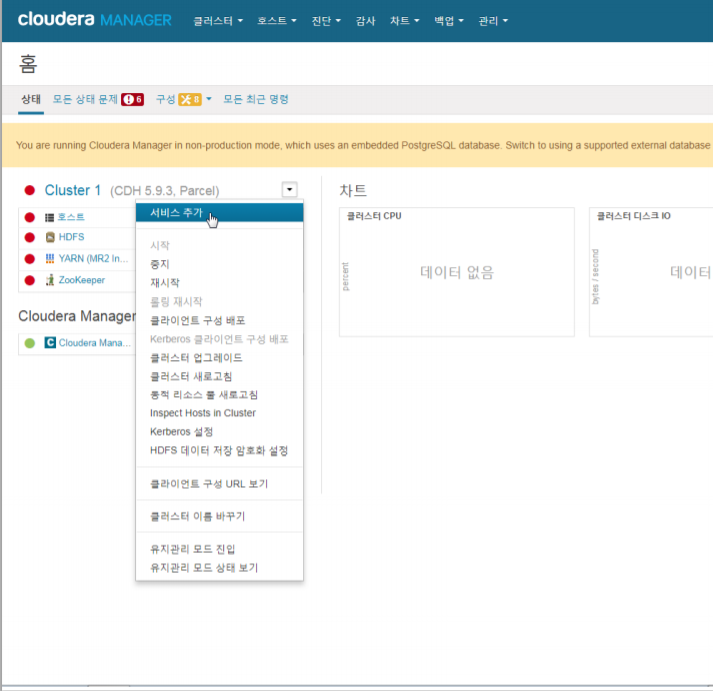Open the 관리 navigation dropdown
The width and height of the screenshot is (713, 691).
coord(493,20)
